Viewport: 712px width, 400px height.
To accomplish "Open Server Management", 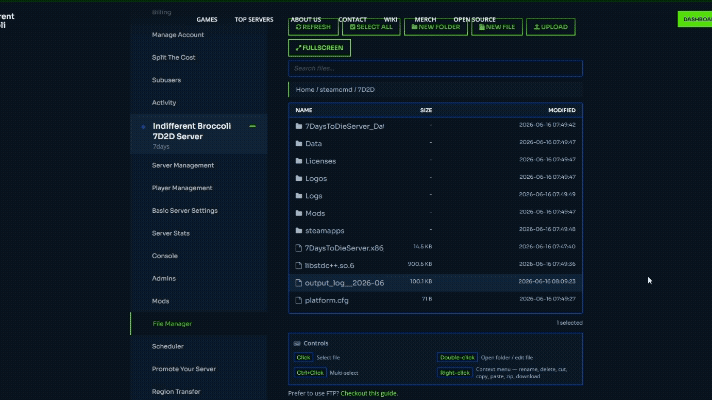I will click(183, 165).
